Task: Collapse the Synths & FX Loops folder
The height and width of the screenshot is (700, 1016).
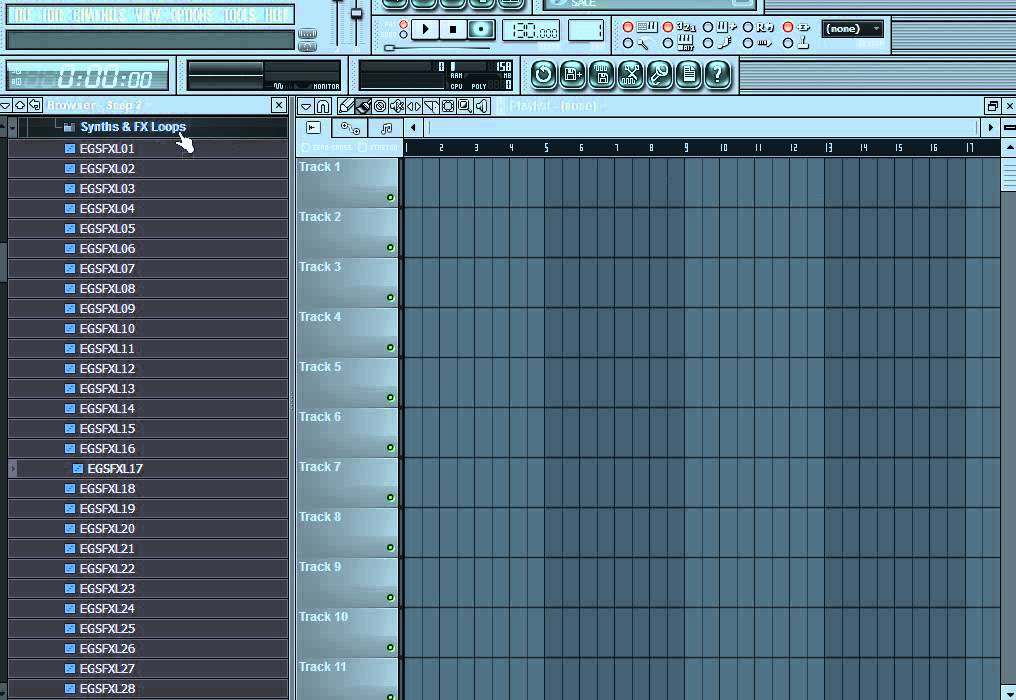Action: pyautogui.click(x=133, y=127)
